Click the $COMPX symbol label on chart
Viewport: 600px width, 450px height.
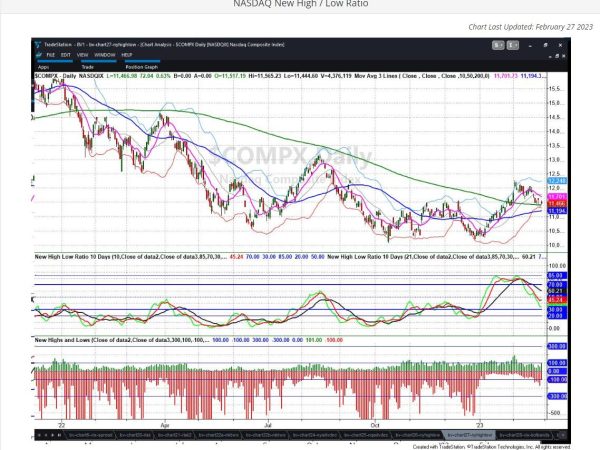(45, 75)
